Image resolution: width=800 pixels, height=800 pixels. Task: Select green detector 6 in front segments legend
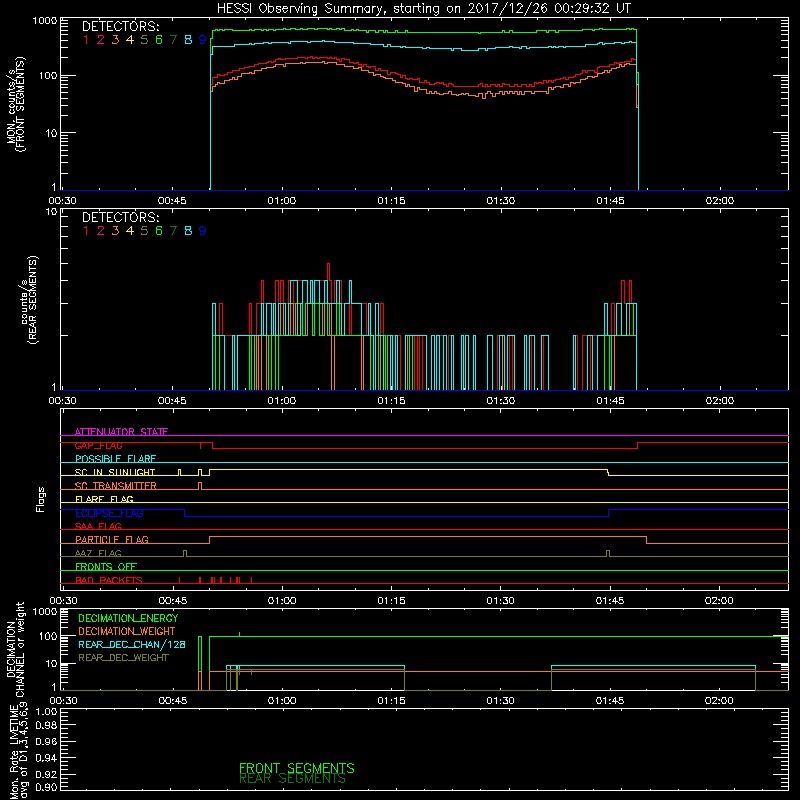(x=159, y=39)
